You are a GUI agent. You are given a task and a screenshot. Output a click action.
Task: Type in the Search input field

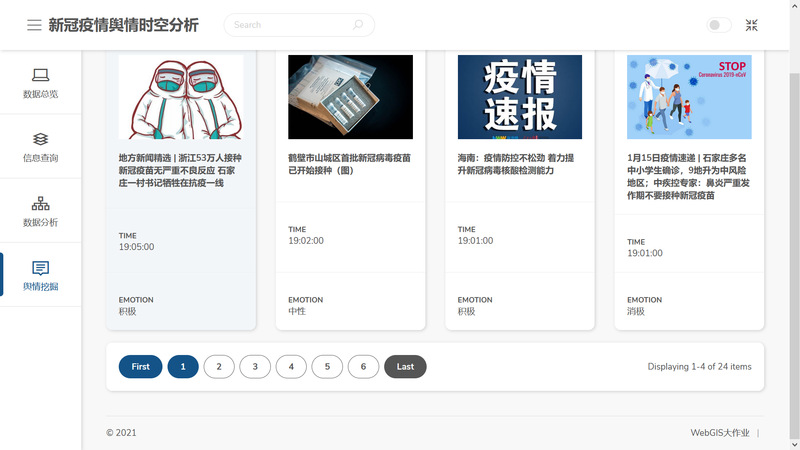pos(290,25)
